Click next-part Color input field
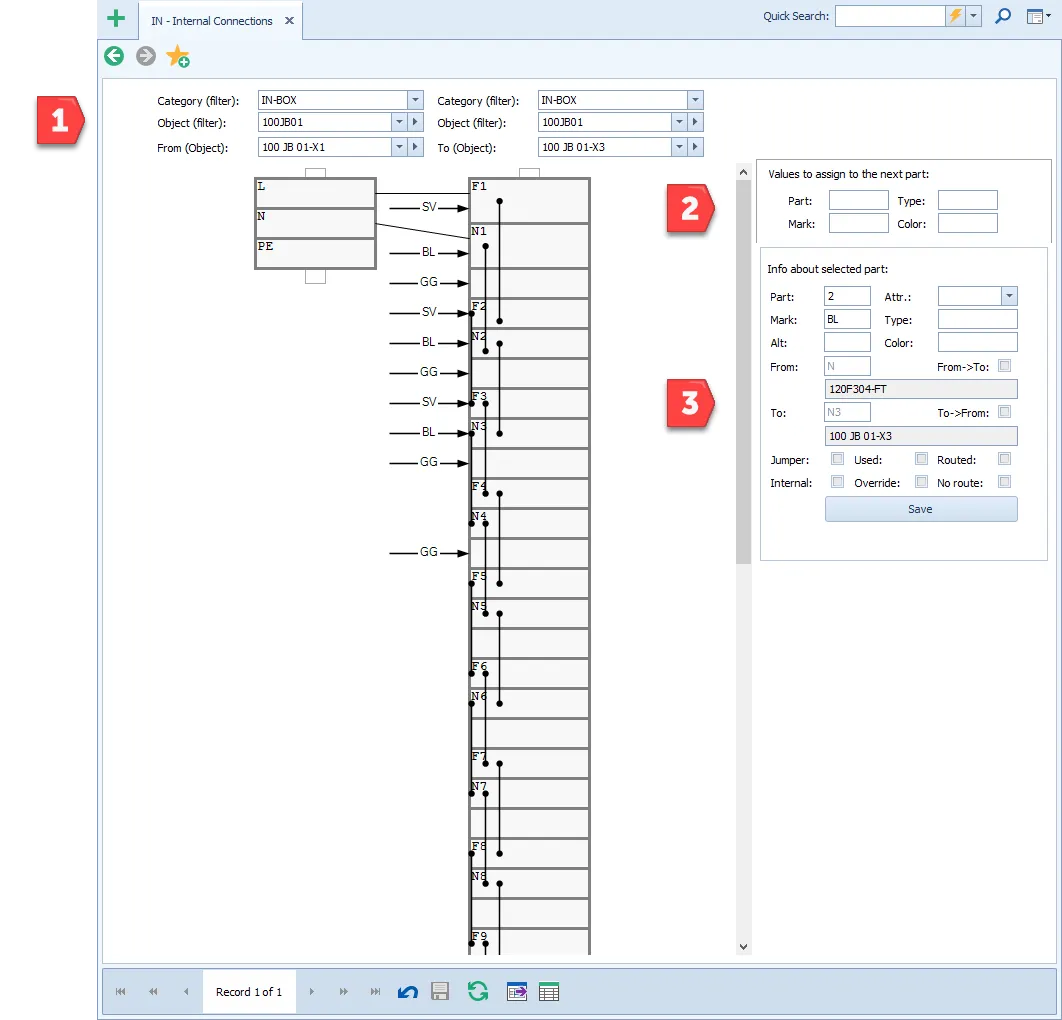Viewport: 1062px width, 1020px height. click(967, 224)
